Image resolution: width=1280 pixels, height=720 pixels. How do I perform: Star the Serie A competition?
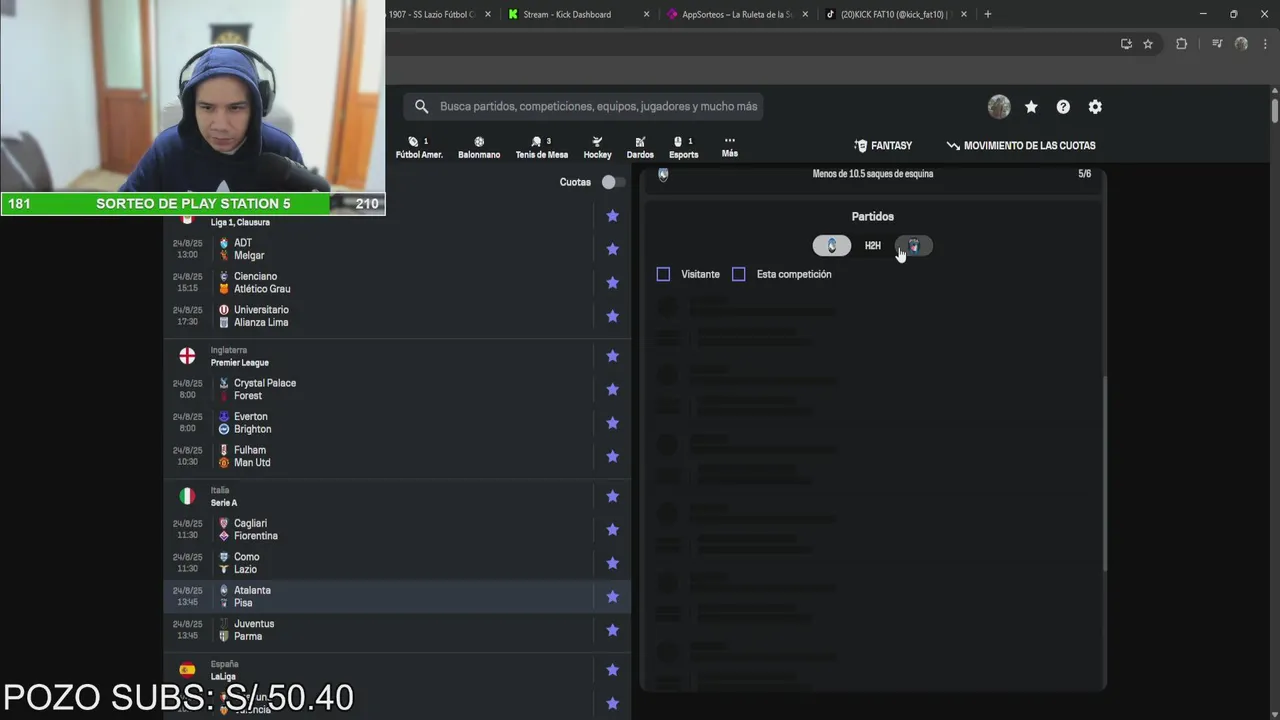(x=612, y=496)
